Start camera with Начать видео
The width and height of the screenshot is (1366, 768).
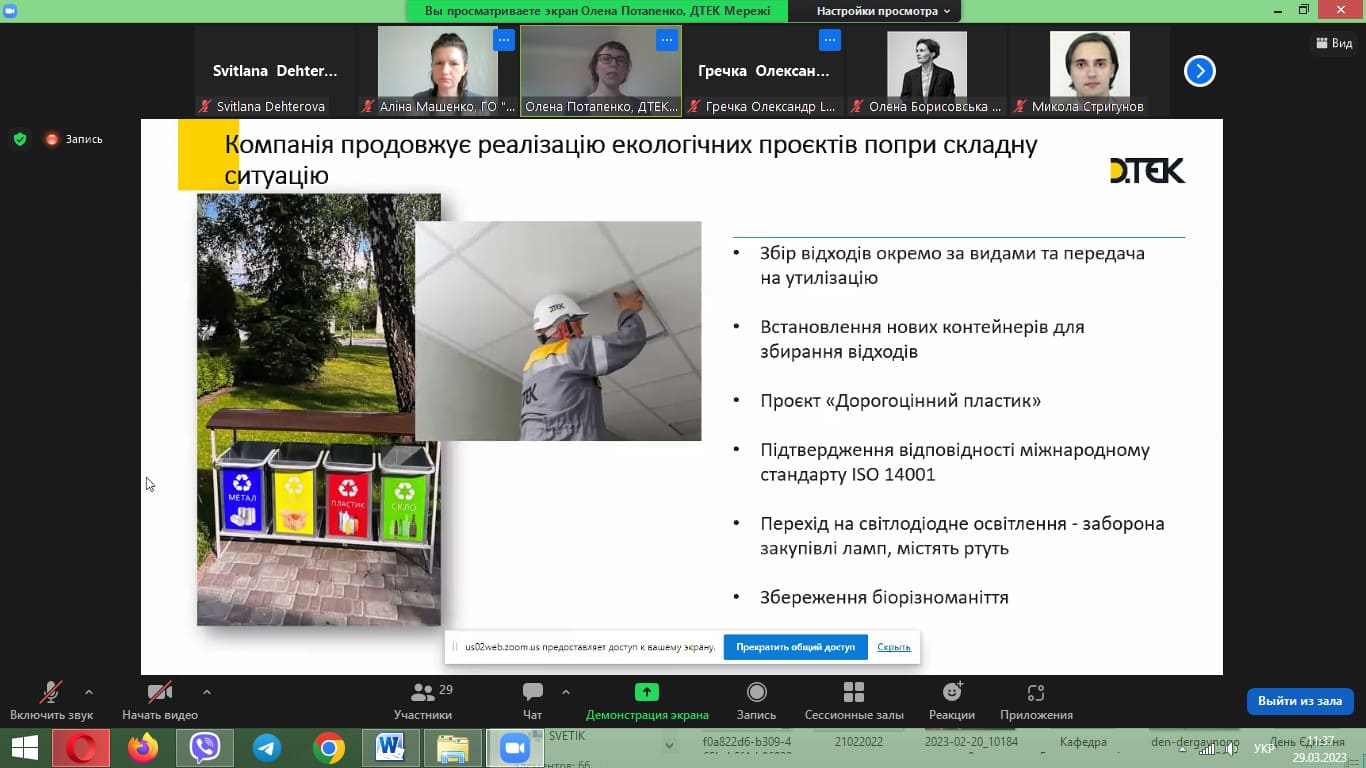[160, 701]
